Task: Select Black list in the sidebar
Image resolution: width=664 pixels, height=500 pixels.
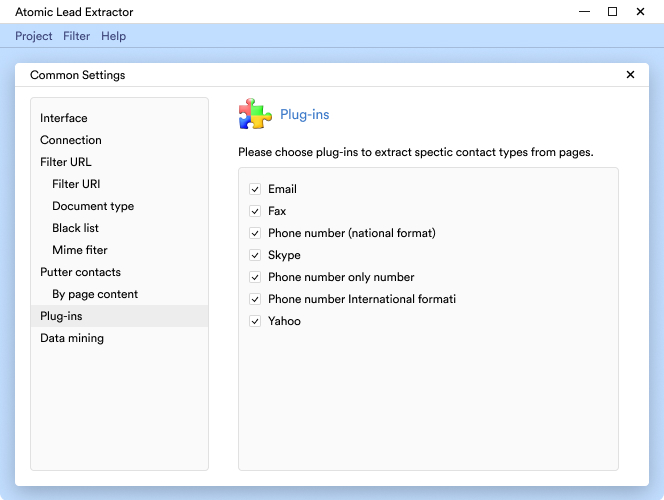Action: (77, 228)
